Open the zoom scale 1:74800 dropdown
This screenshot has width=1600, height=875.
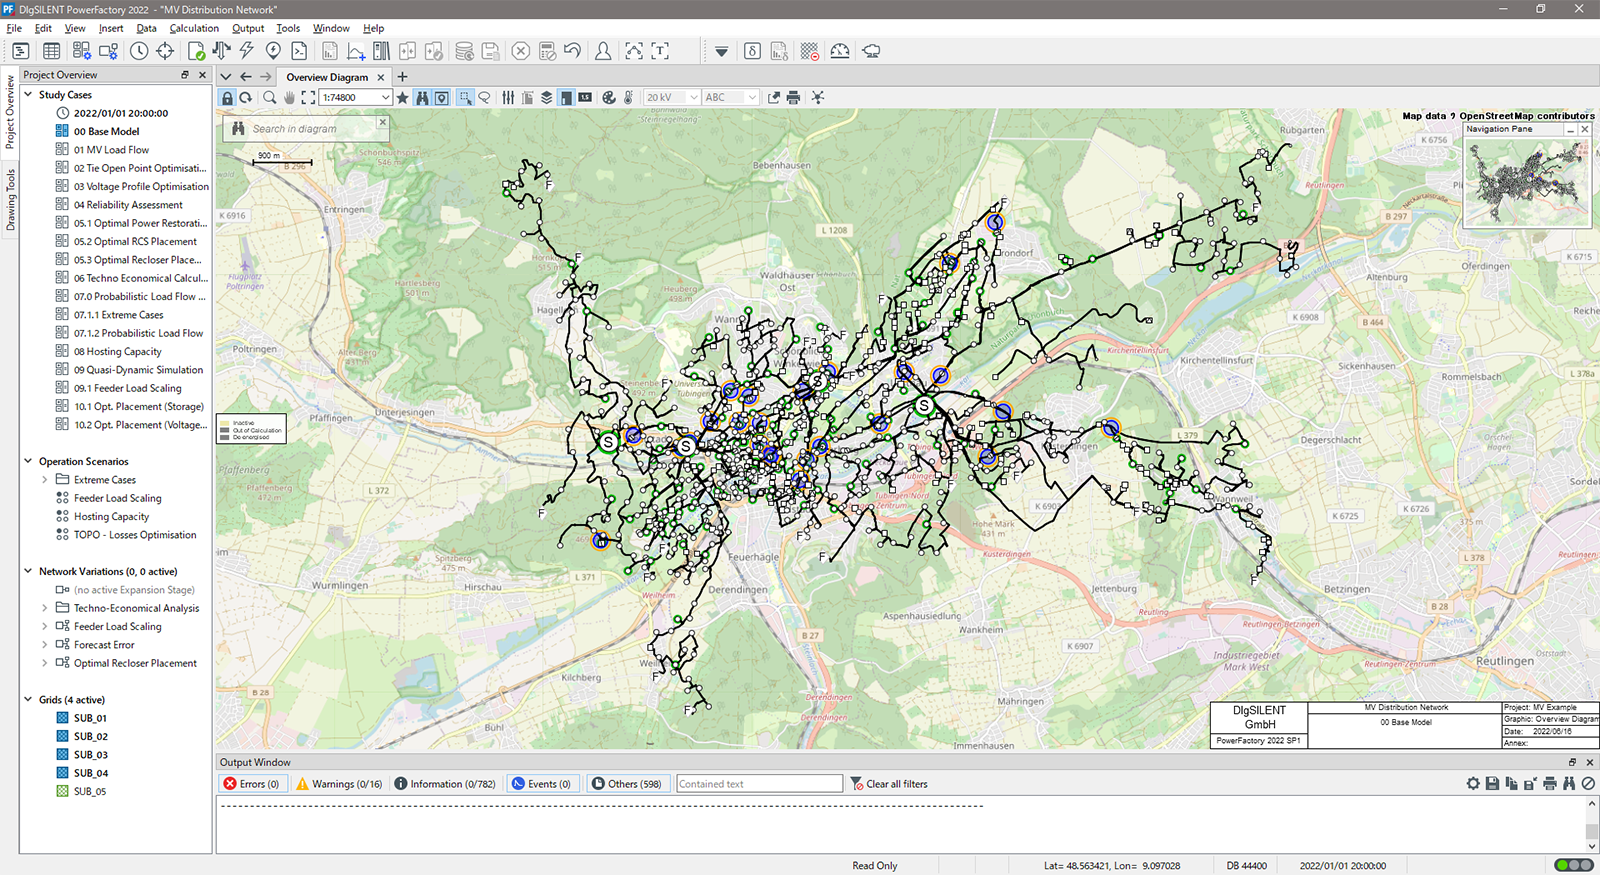(x=385, y=98)
